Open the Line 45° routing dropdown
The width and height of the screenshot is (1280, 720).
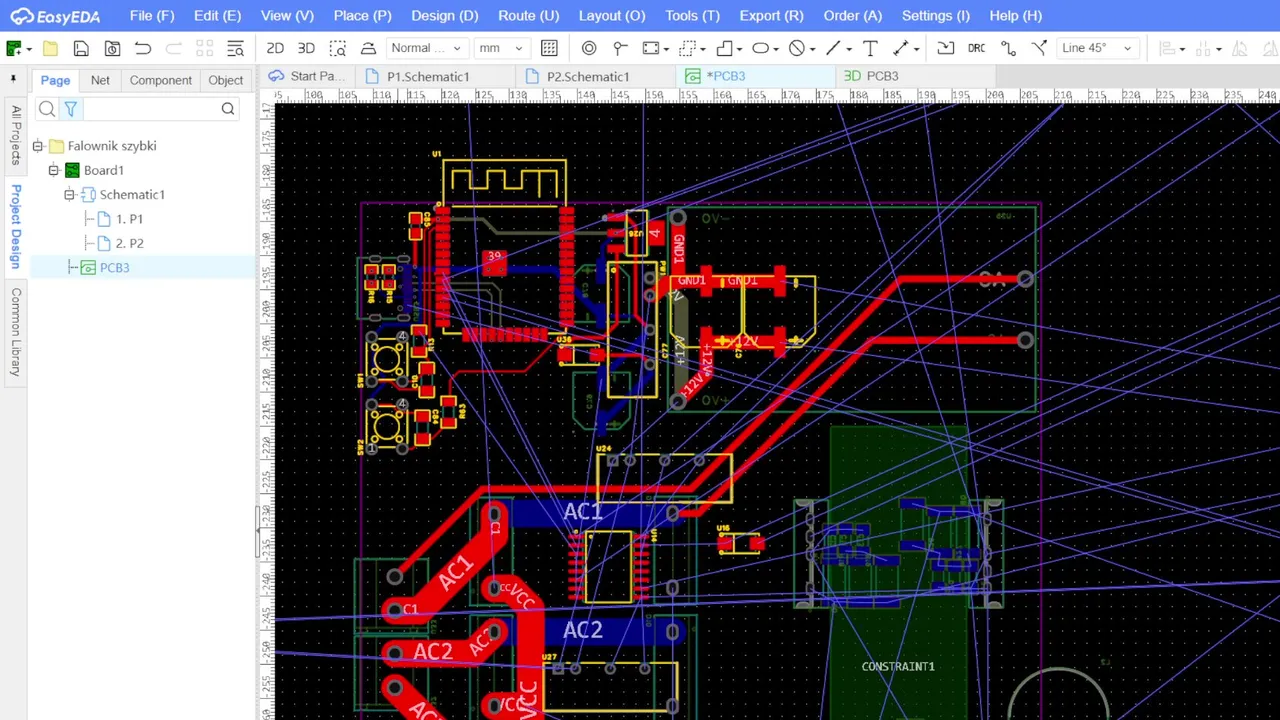[x=1097, y=48]
